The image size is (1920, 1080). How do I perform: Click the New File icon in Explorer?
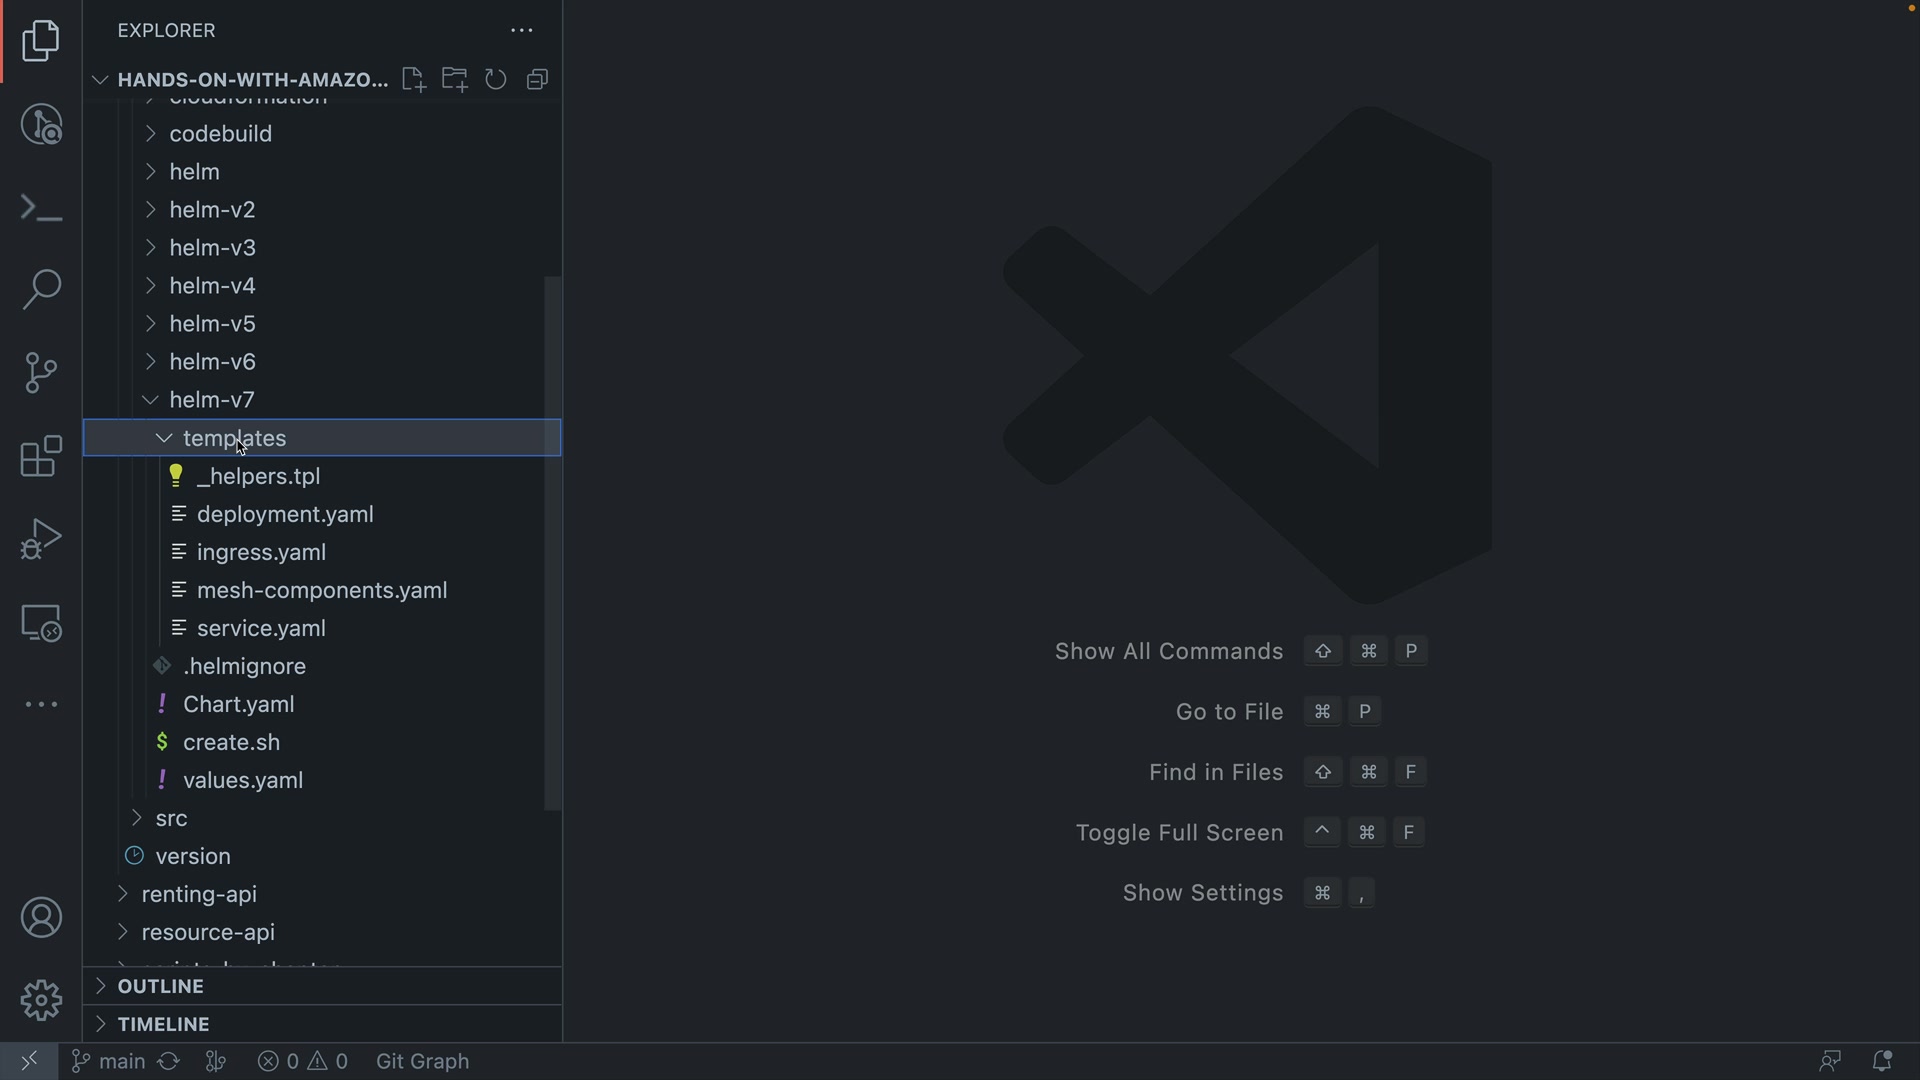(x=413, y=80)
